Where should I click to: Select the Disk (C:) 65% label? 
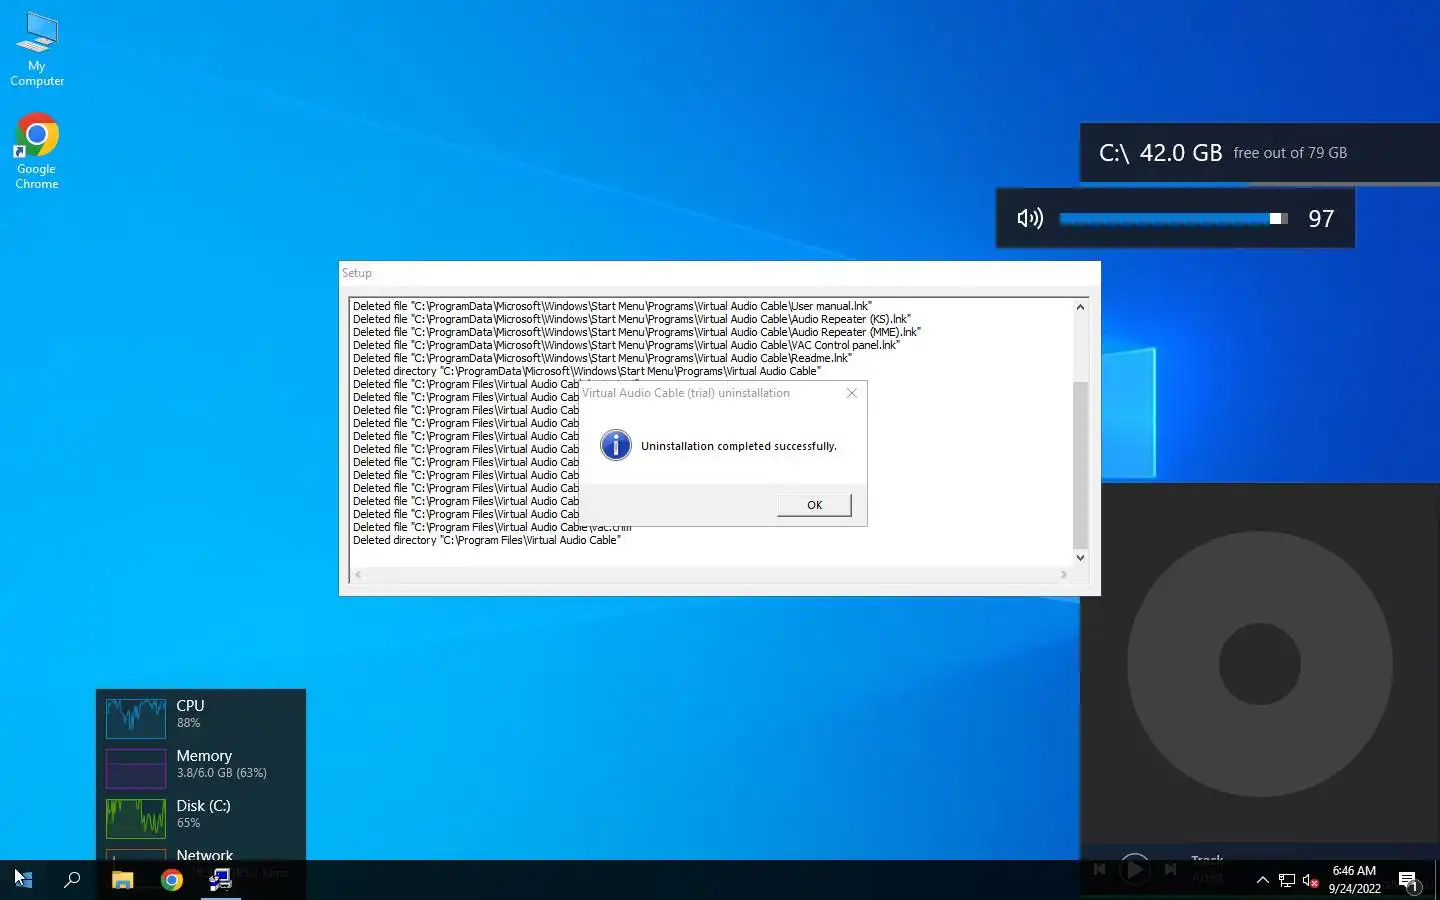coord(203,813)
